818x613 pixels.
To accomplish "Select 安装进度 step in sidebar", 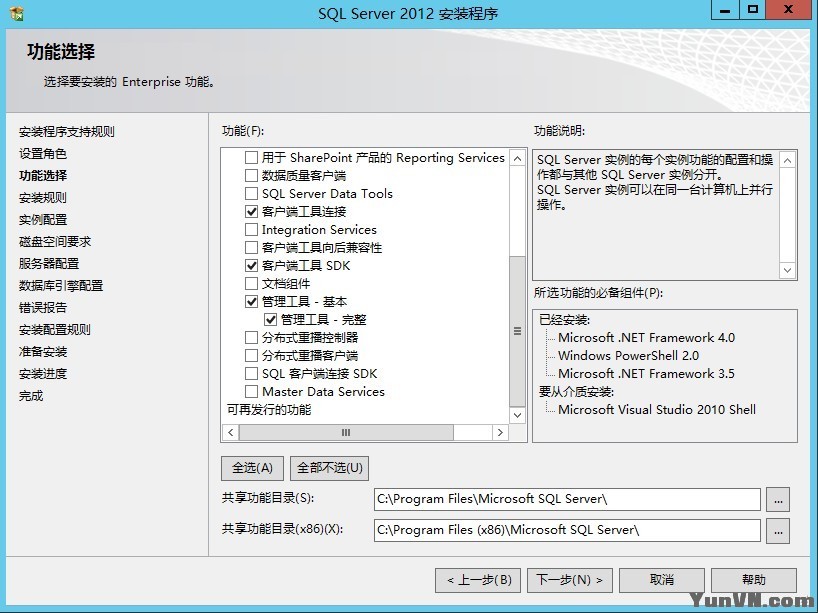I will 43,374.
